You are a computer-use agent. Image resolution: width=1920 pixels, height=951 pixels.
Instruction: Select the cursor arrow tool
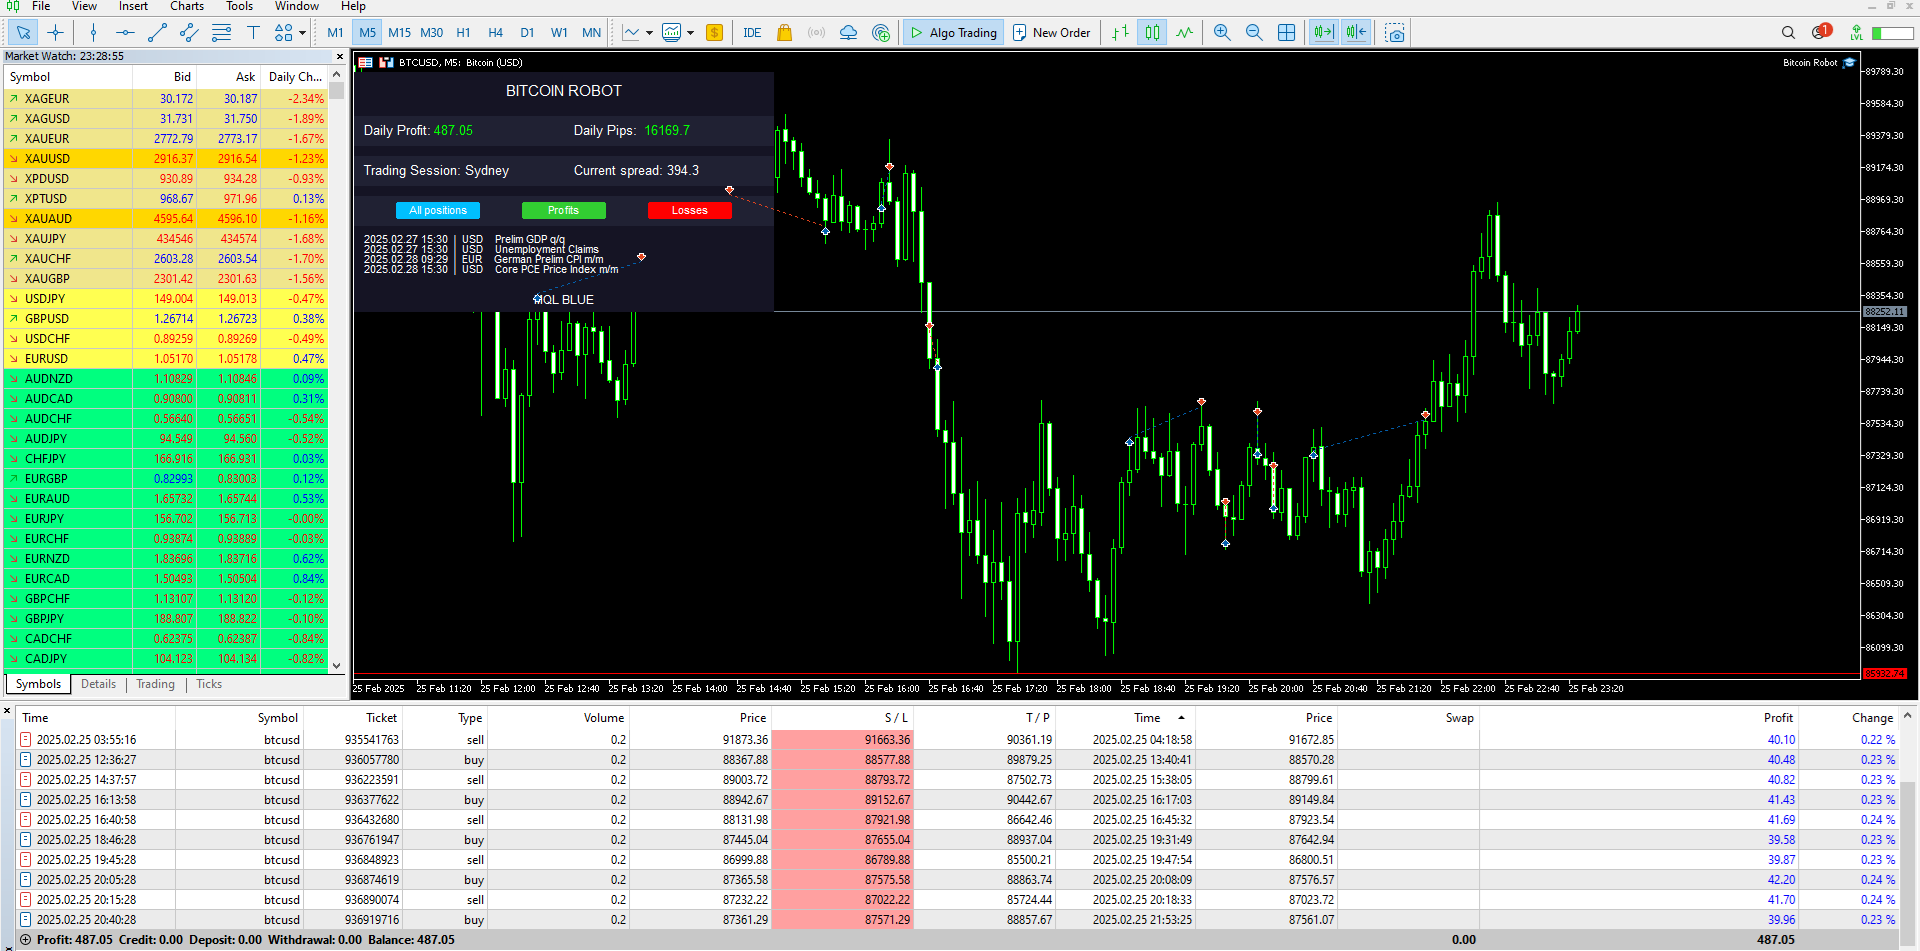[23, 33]
